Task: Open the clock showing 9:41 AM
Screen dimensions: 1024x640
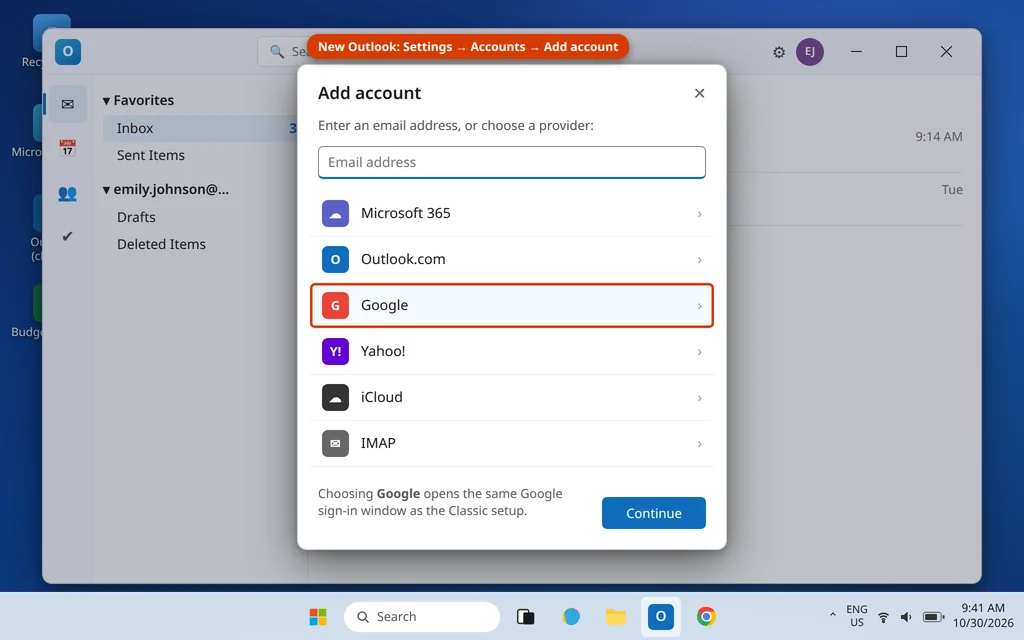Action: coord(983,616)
